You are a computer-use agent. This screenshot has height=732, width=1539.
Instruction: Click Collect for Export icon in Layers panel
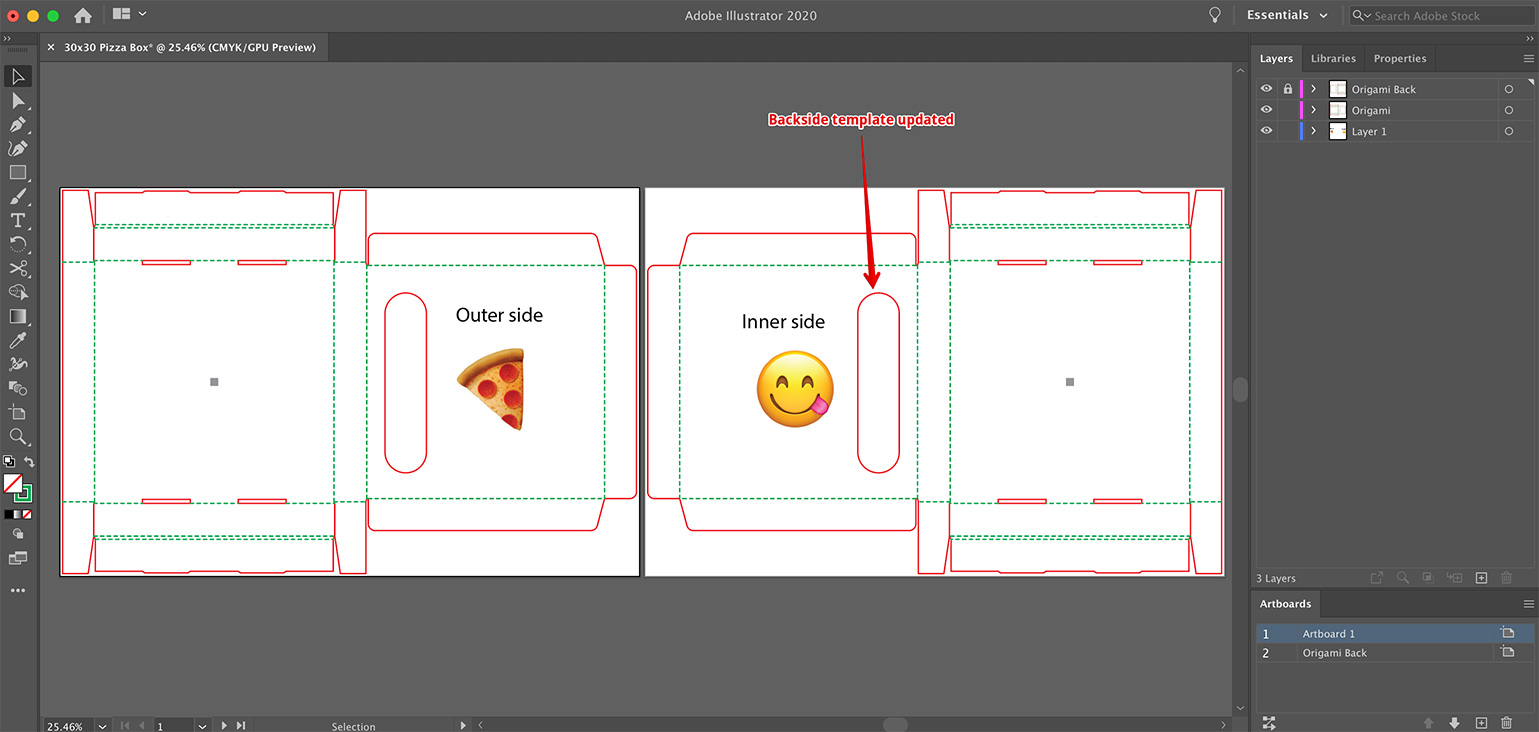1377,578
